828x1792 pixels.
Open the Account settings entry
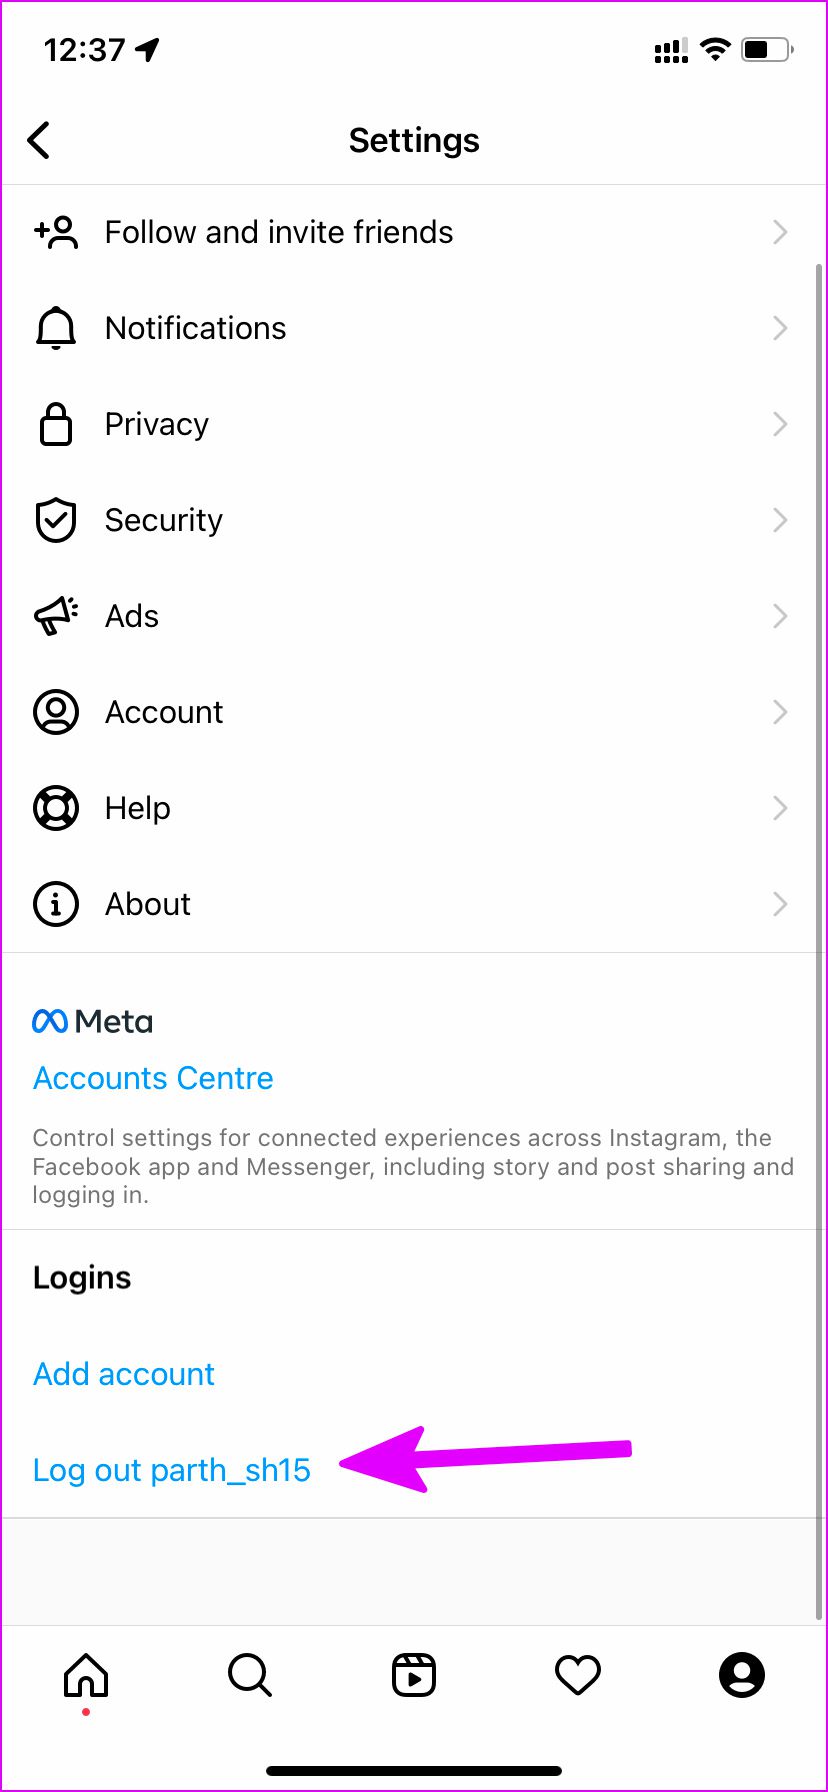click(164, 712)
